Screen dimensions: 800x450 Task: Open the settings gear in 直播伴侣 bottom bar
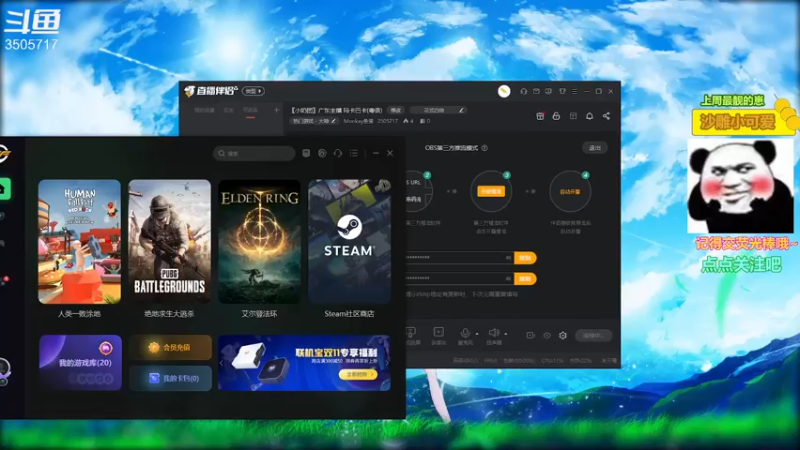[563, 335]
